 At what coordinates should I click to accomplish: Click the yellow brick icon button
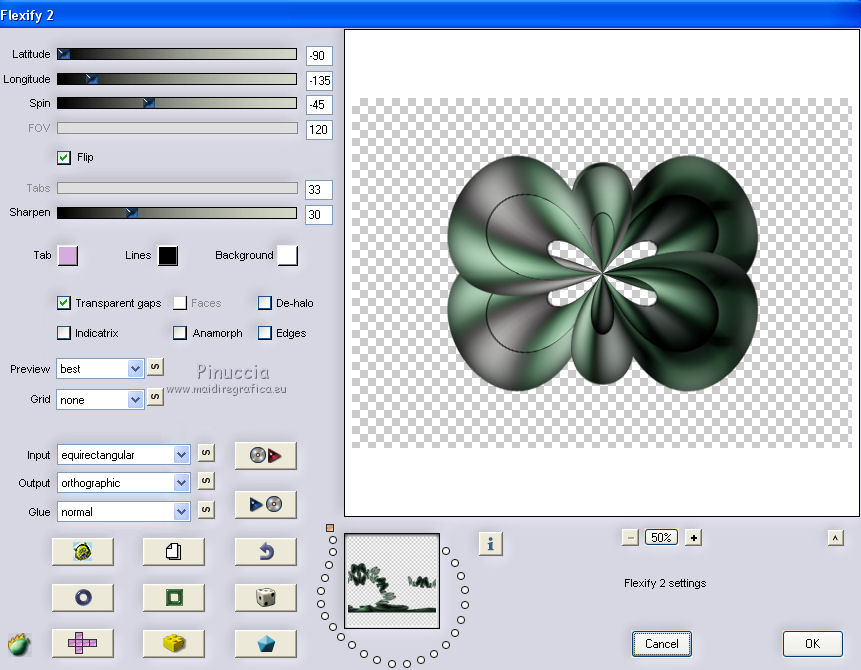click(174, 643)
